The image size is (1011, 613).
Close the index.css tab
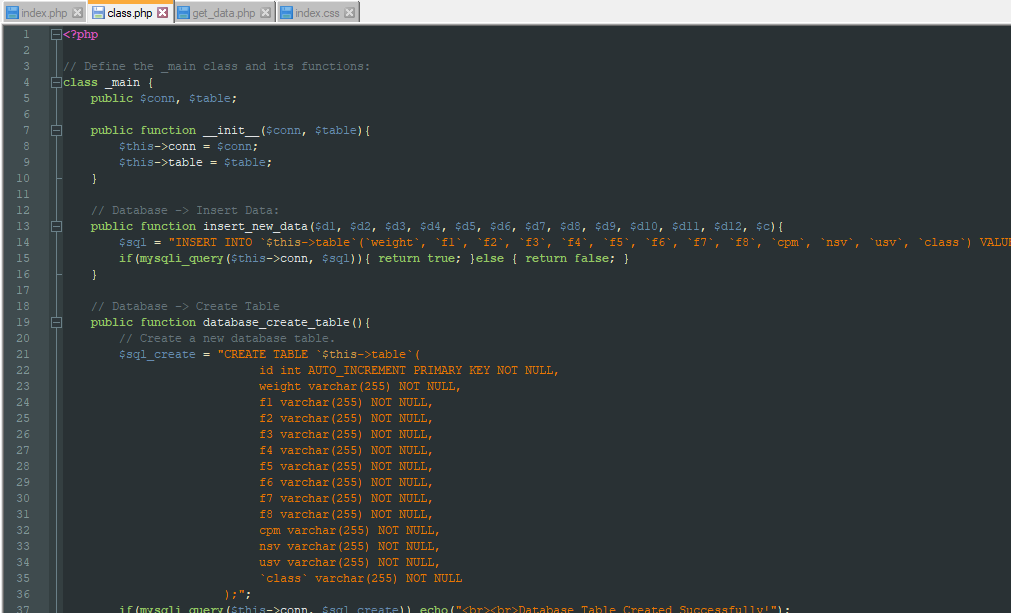pyautogui.click(x=347, y=13)
